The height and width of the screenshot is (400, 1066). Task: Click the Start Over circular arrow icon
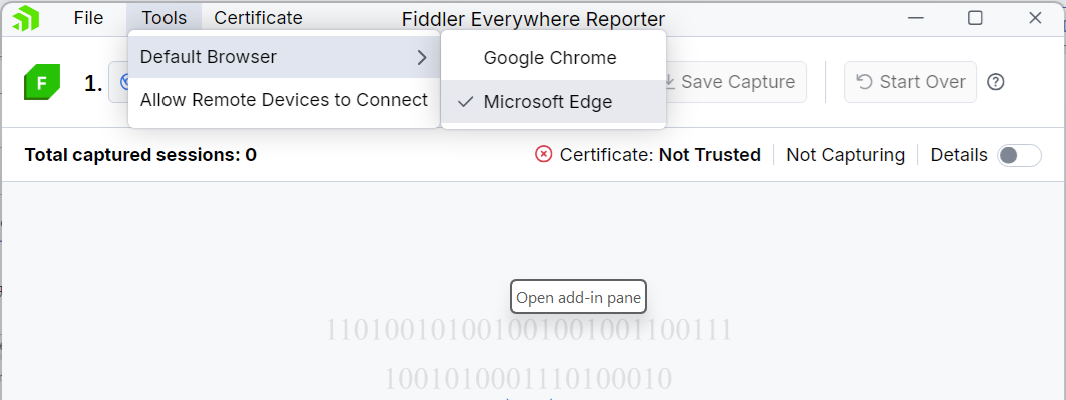[864, 82]
